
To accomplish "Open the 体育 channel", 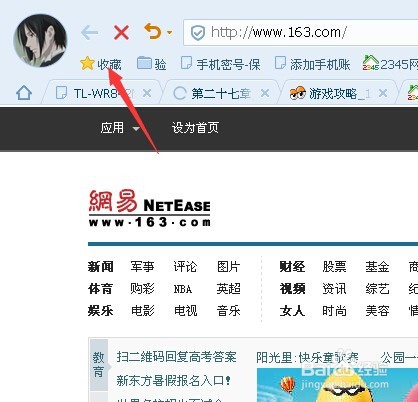I will click(100, 289).
